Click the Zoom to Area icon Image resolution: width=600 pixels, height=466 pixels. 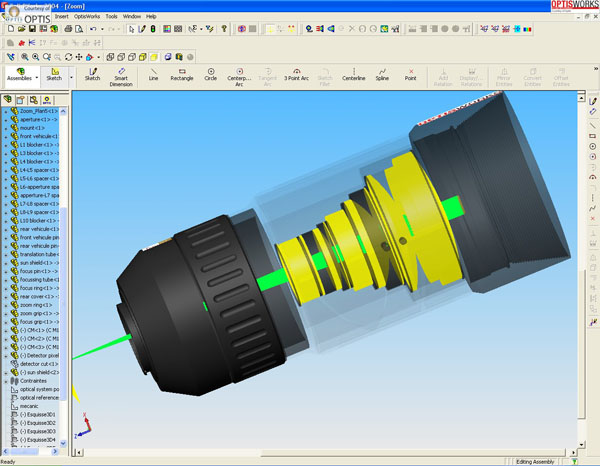coord(36,57)
